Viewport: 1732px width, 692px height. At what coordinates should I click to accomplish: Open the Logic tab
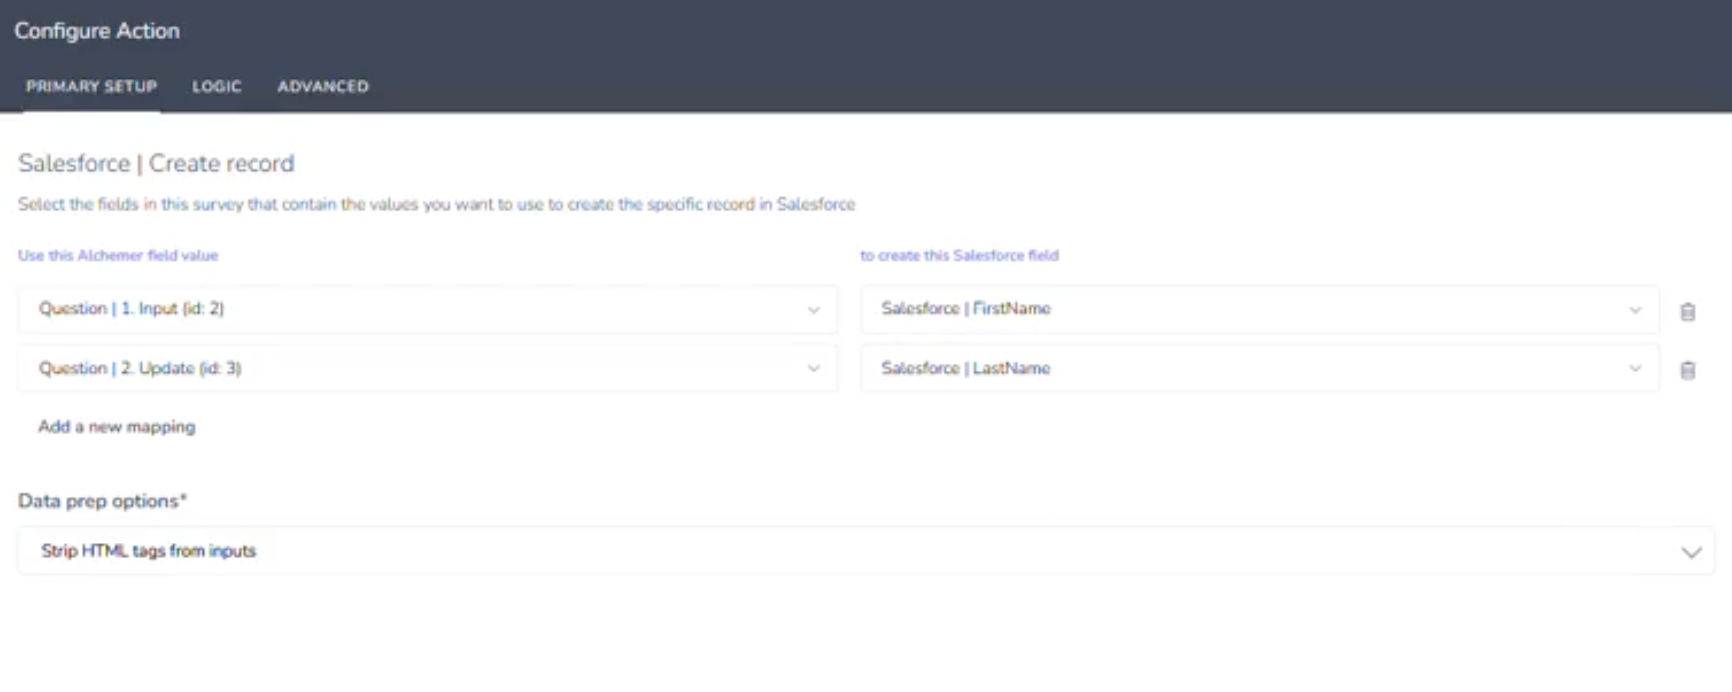[217, 86]
